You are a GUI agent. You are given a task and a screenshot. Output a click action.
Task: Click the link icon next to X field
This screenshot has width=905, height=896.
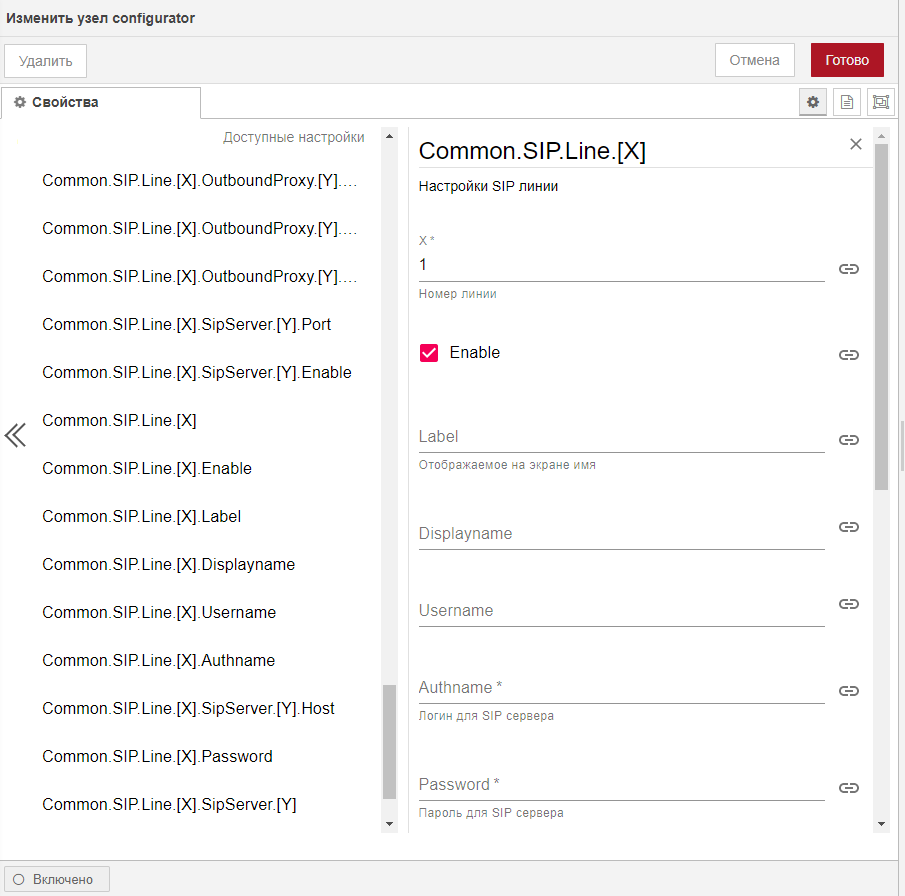pos(848,269)
